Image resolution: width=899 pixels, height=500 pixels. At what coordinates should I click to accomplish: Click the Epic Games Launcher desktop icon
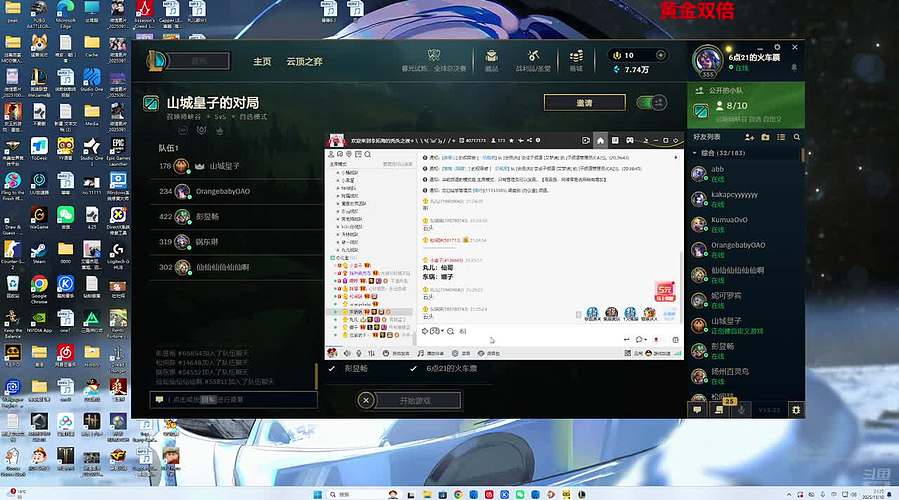click(x=118, y=151)
